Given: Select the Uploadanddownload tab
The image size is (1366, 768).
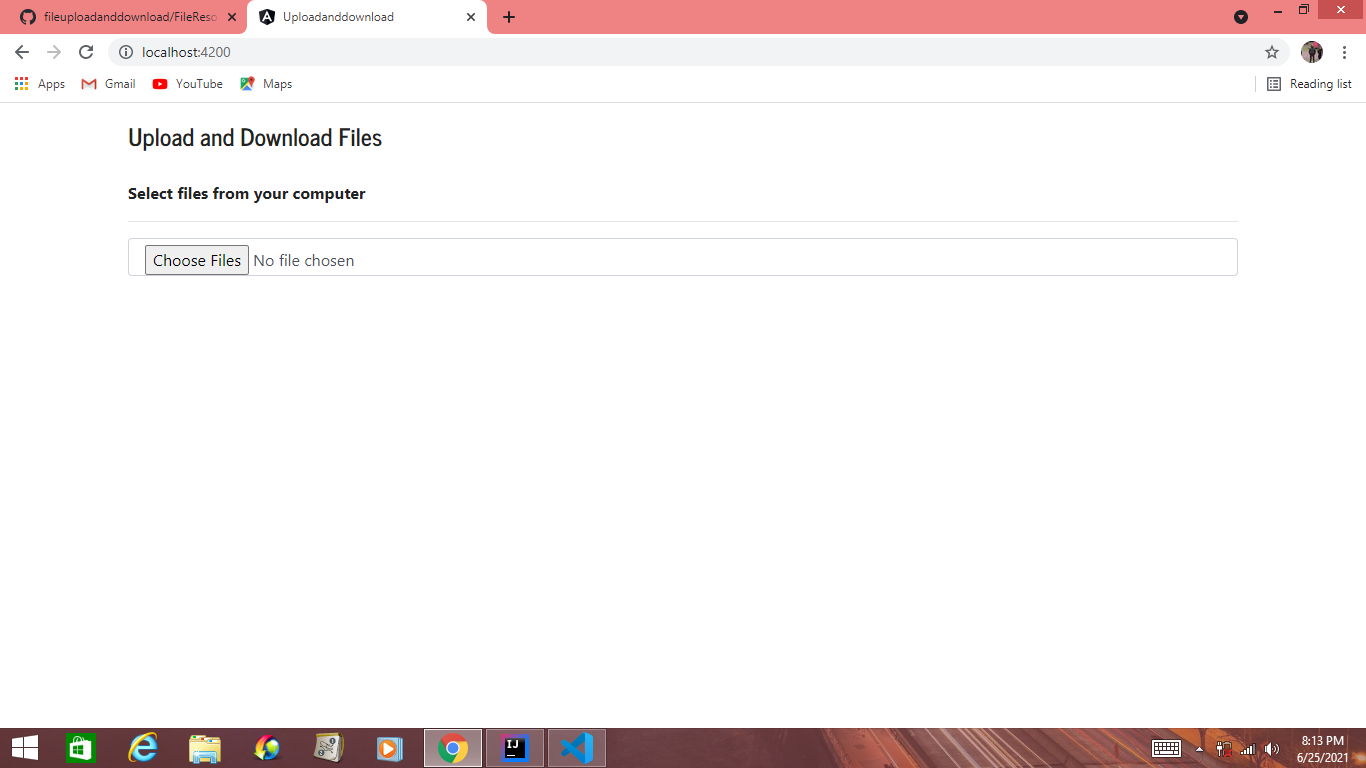Looking at the screenshot, I should (340, 17).
